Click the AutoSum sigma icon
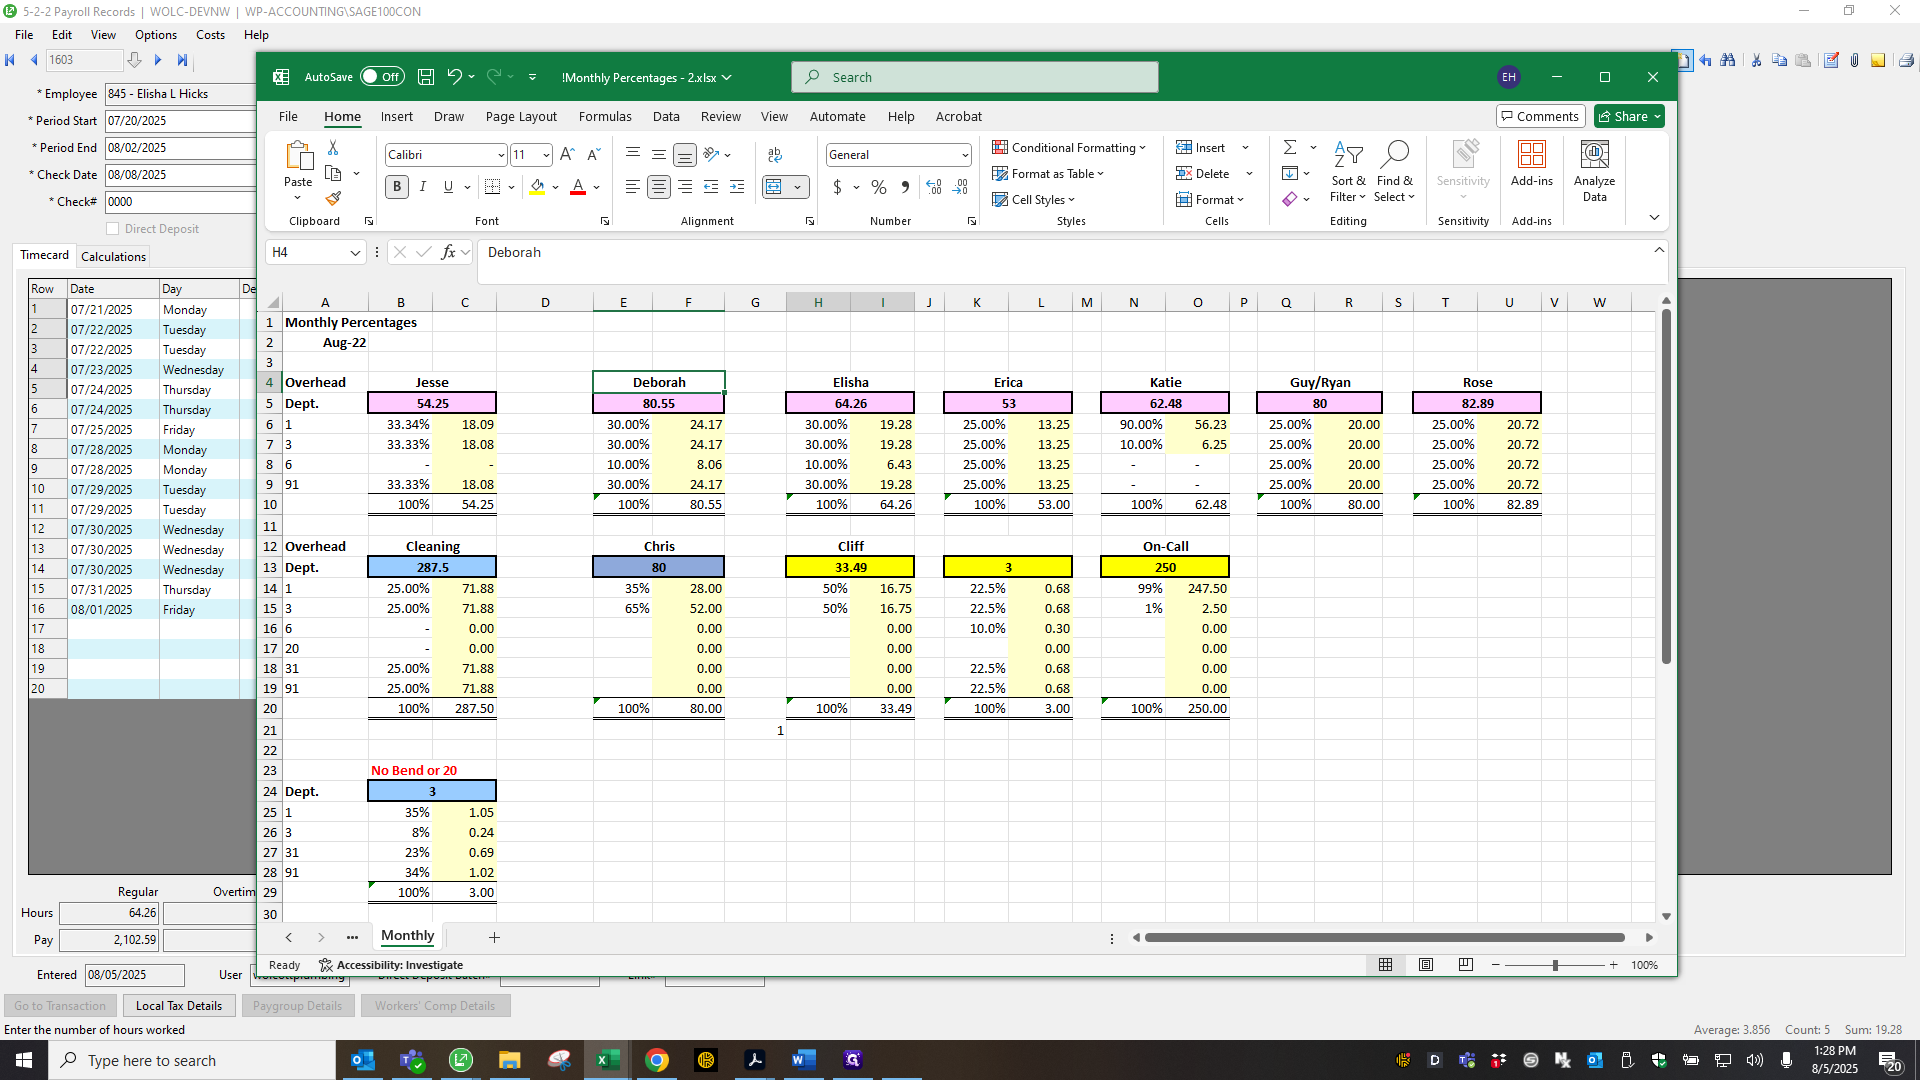Viewport: 1920px width, 1080px height. [1290, 147]
